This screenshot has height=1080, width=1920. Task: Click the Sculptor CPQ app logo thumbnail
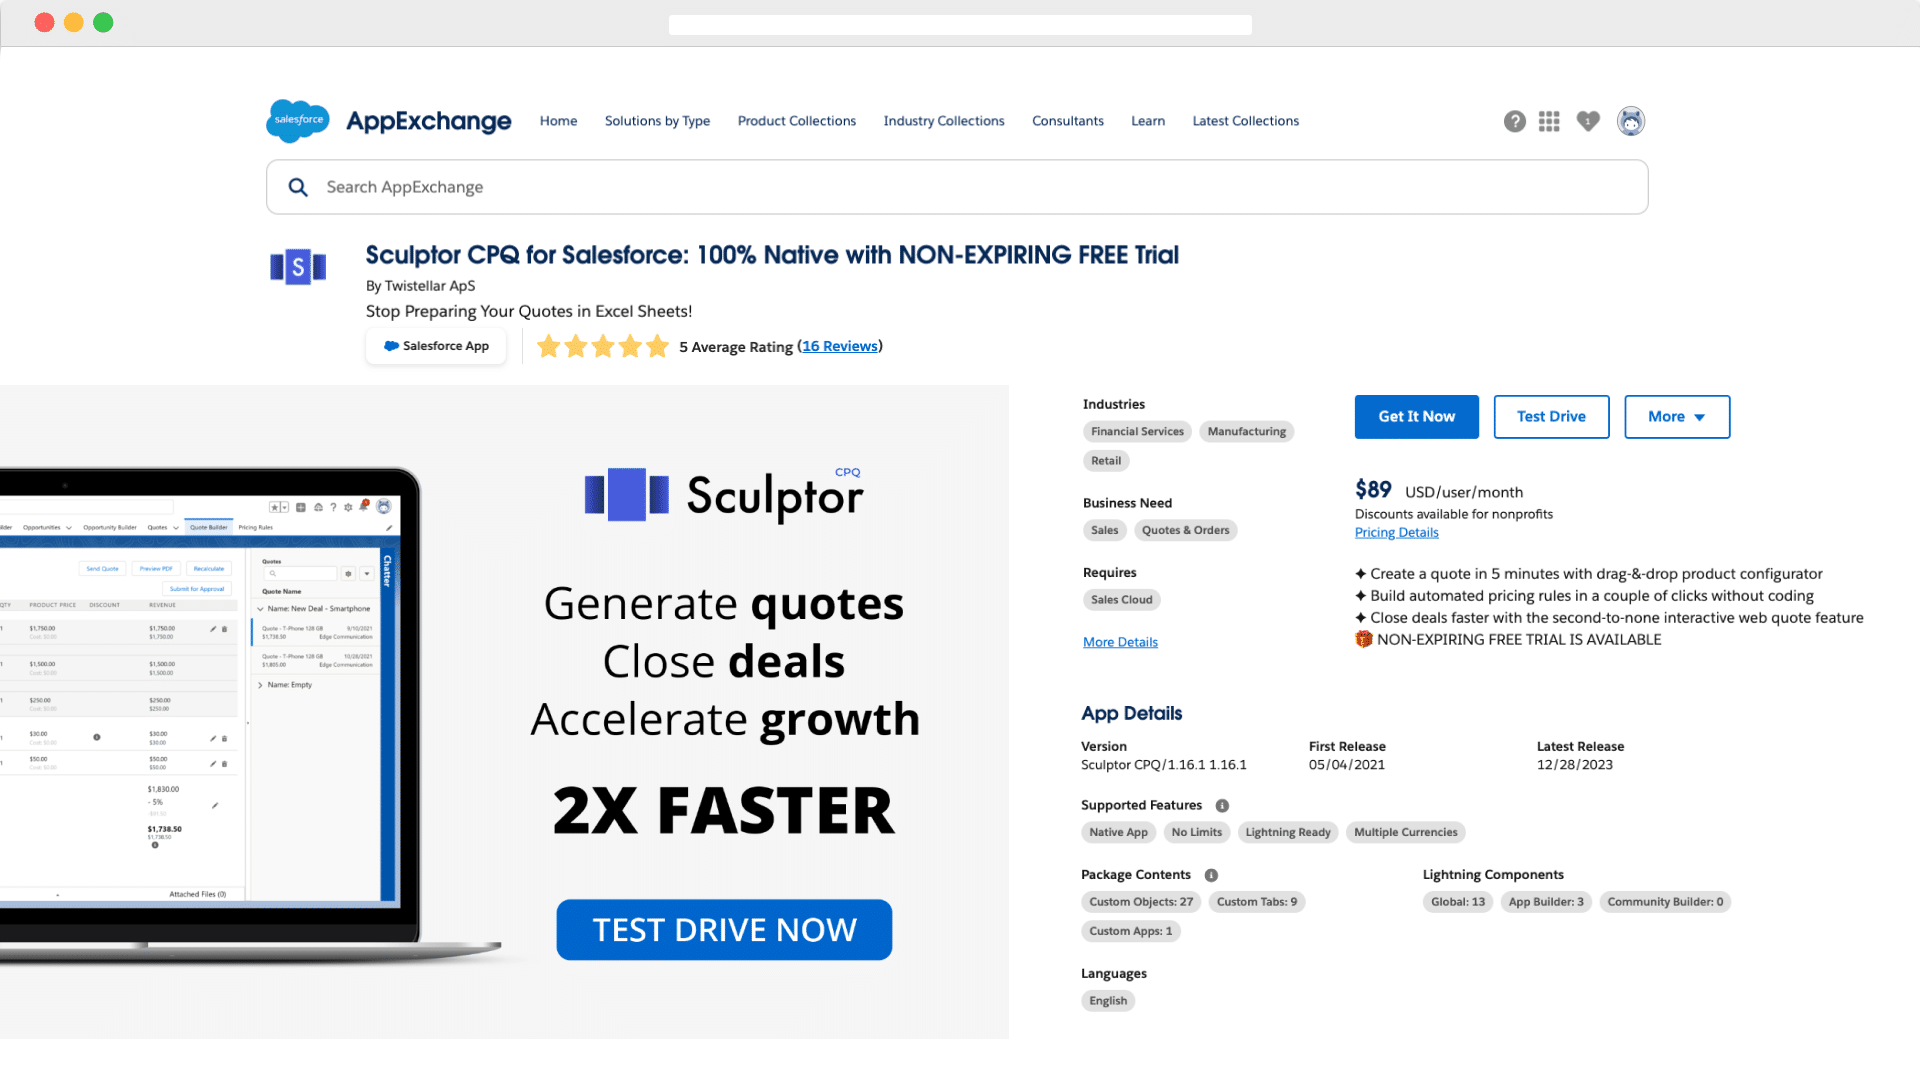pos(298,267)
